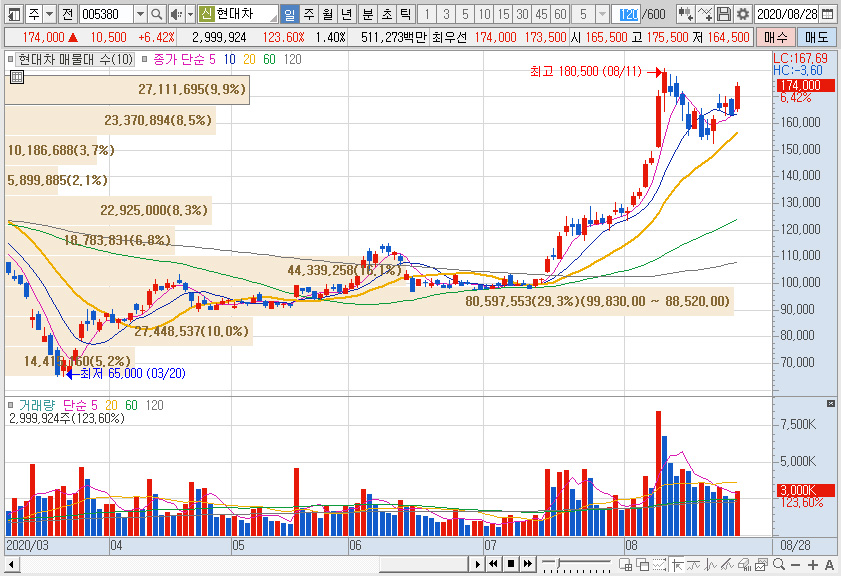The width and height of the screenshot is (841, 576).
Task: Open chart settings gear icon
Action: [742, 14]
